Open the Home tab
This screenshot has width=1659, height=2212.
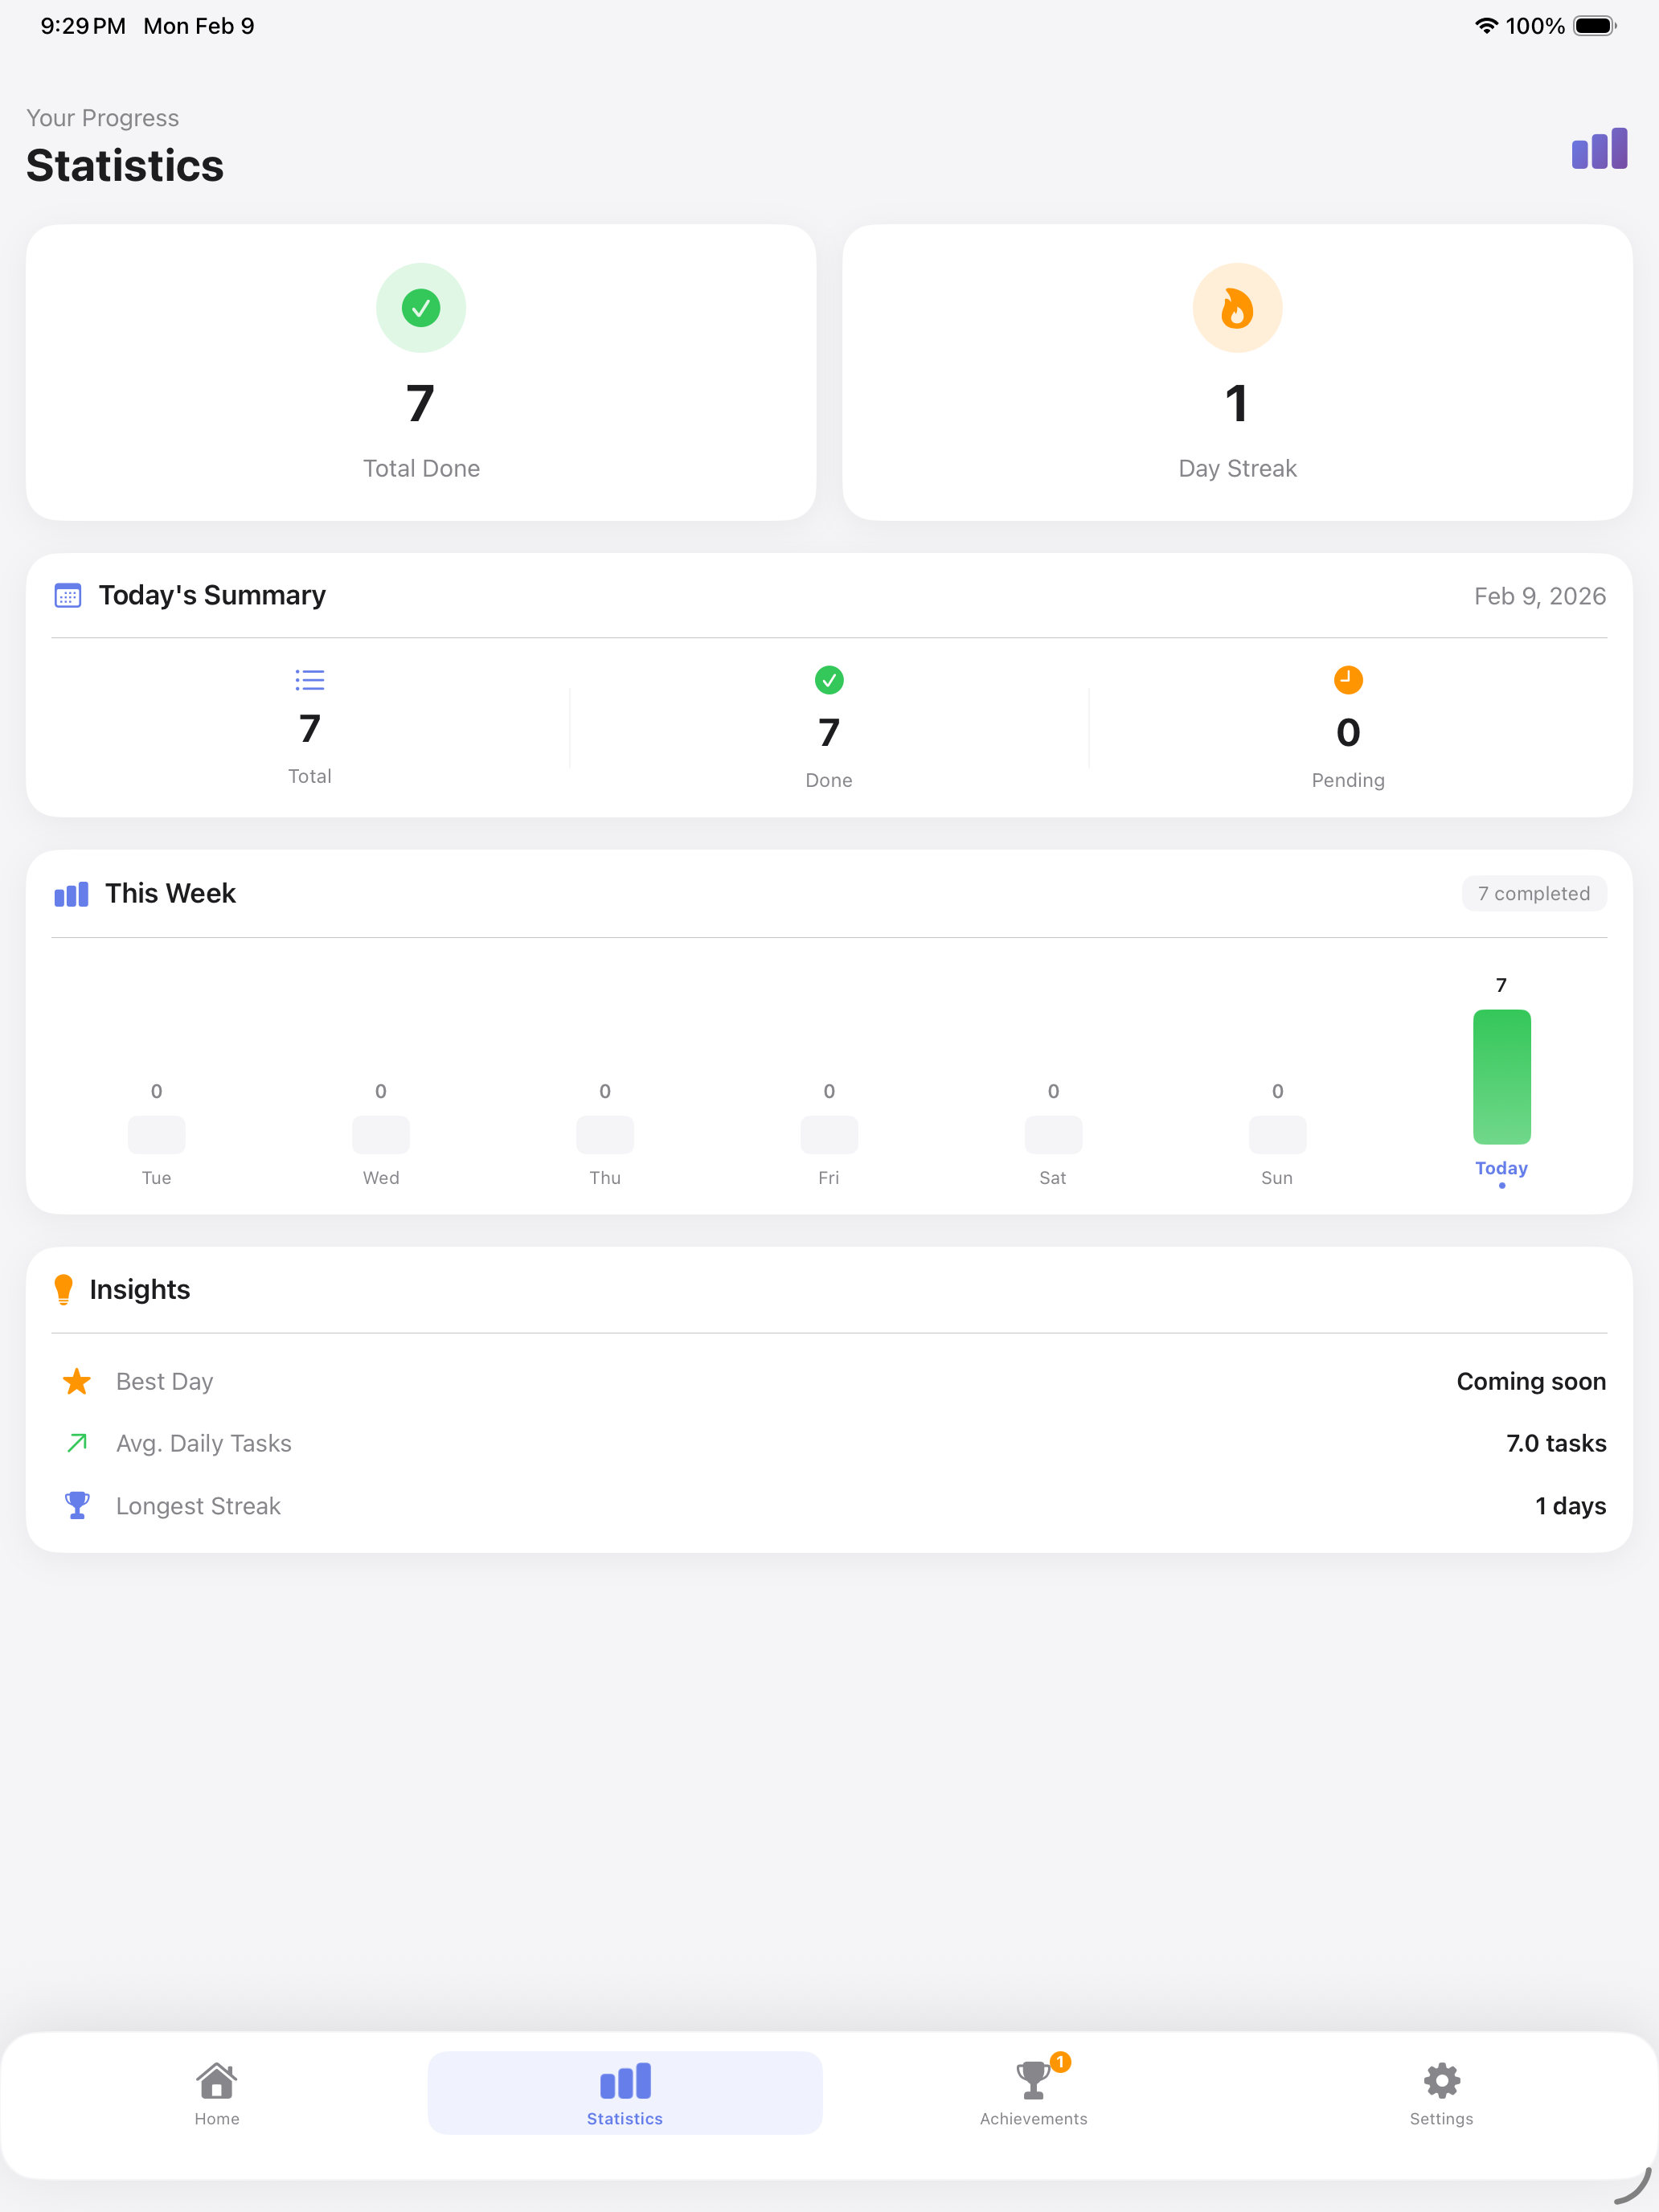tap(217, 2093)
